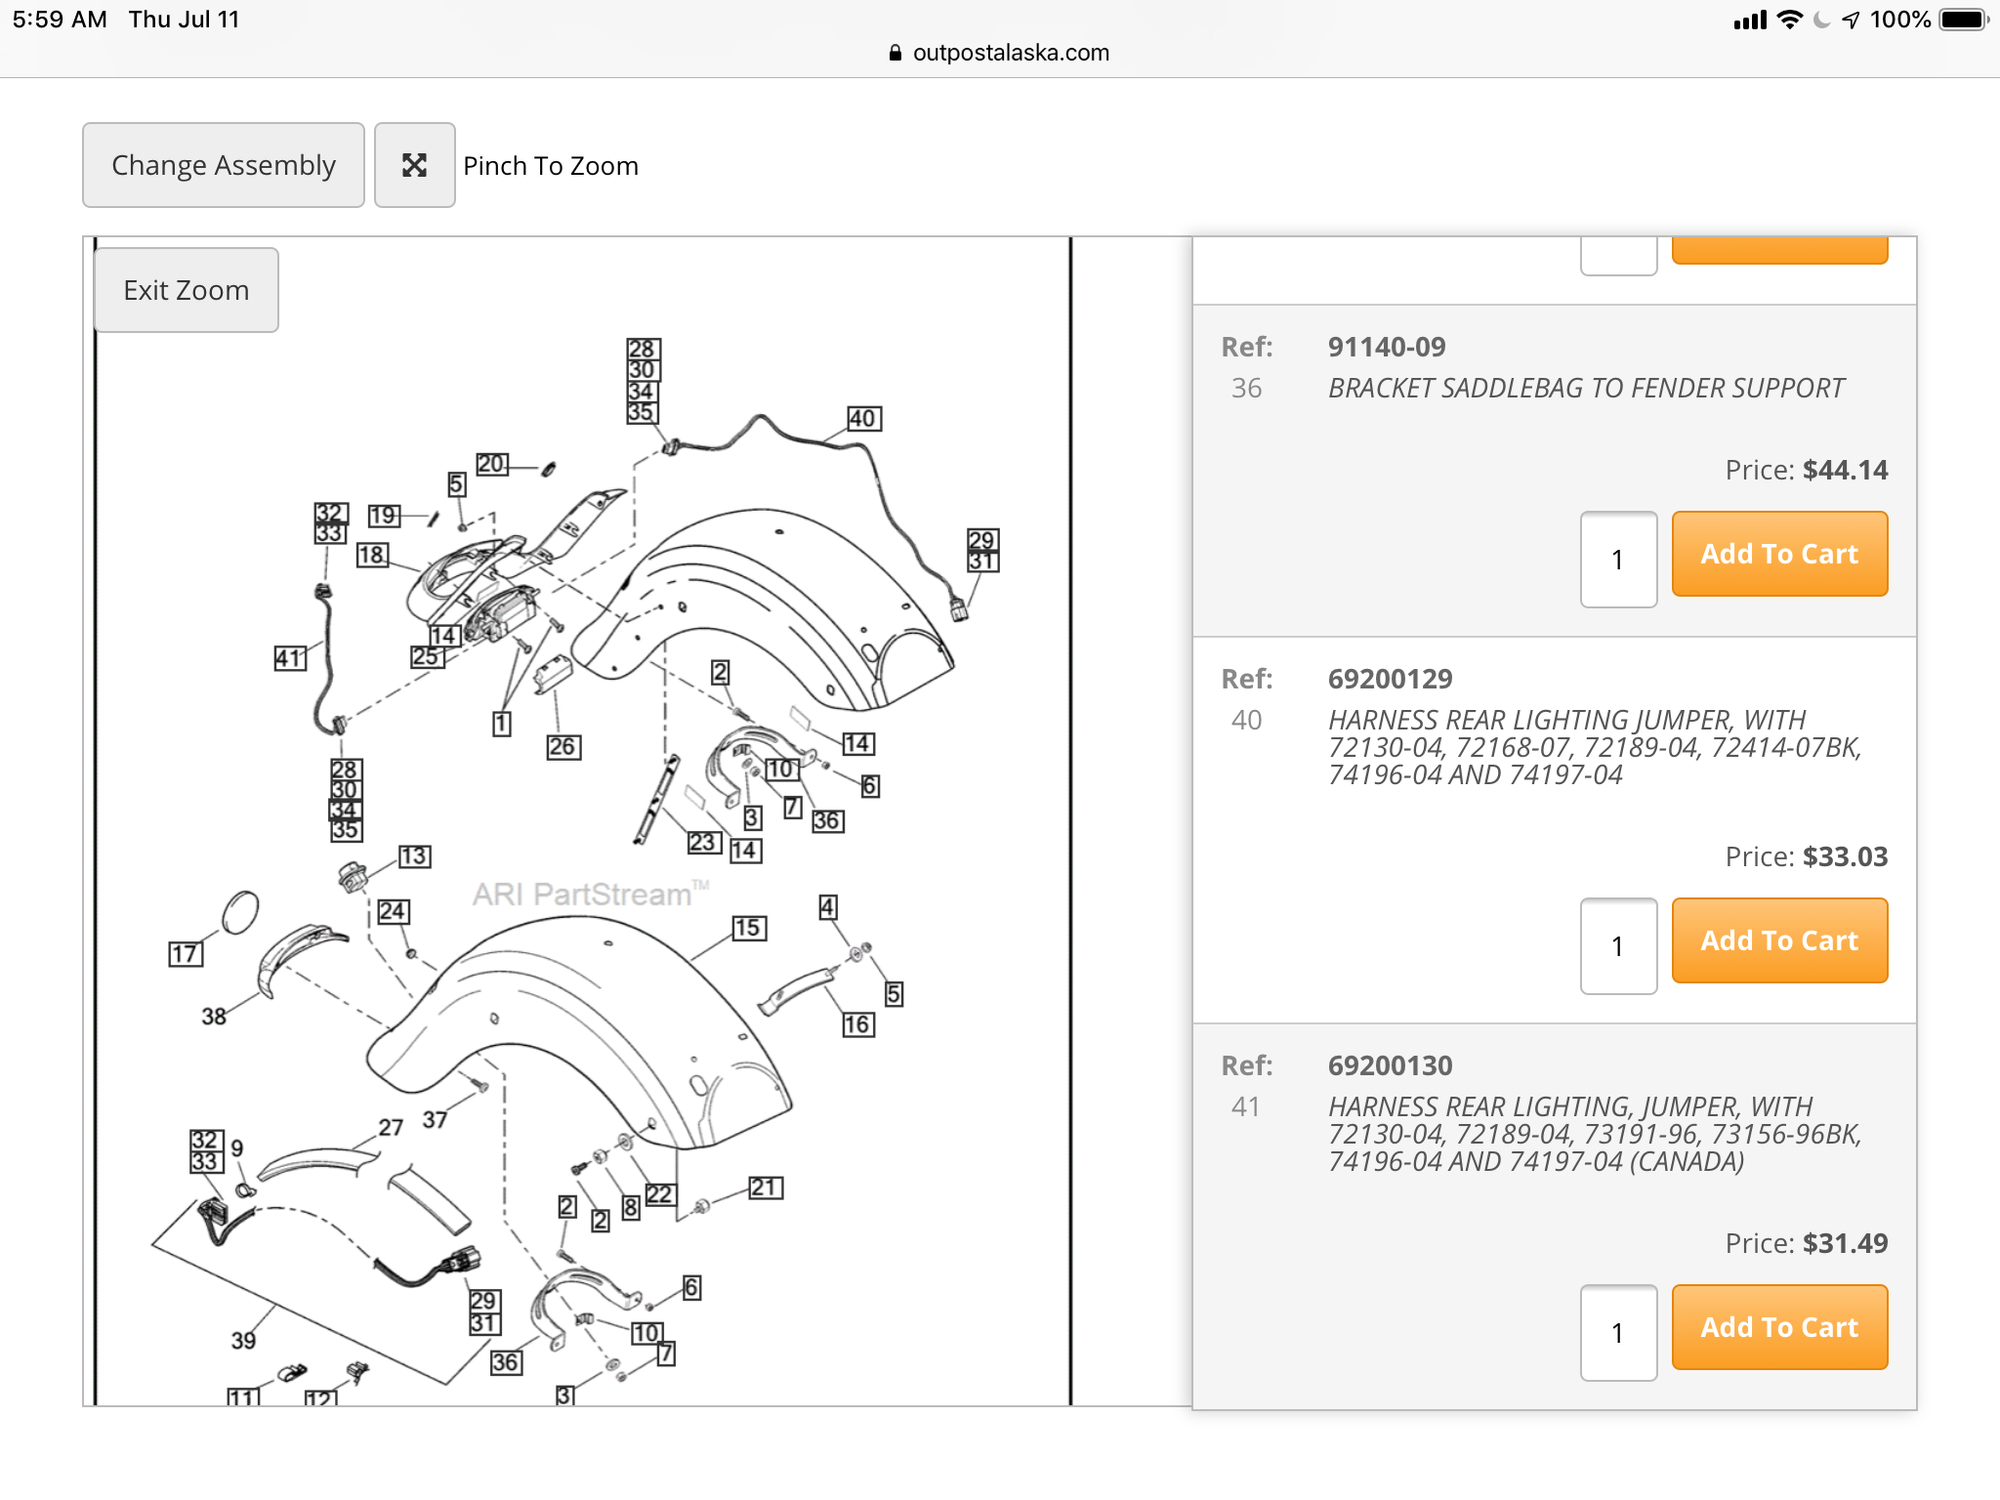Edit quantity field for ref 40
Image resolution: width=2000 pixels, height=1500 pixels.
coord(1618,946)
